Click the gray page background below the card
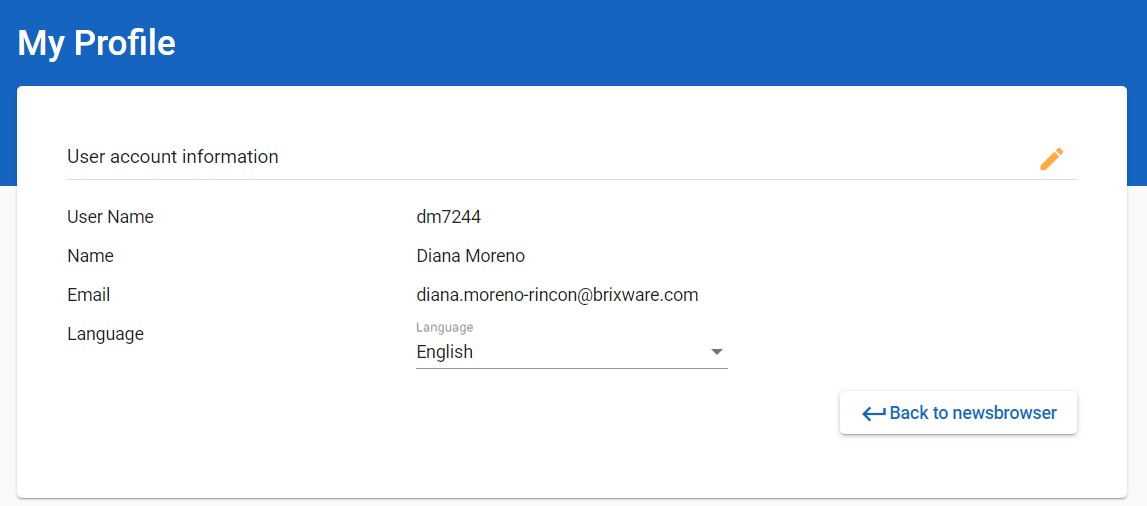 click(x=573, y=502)
